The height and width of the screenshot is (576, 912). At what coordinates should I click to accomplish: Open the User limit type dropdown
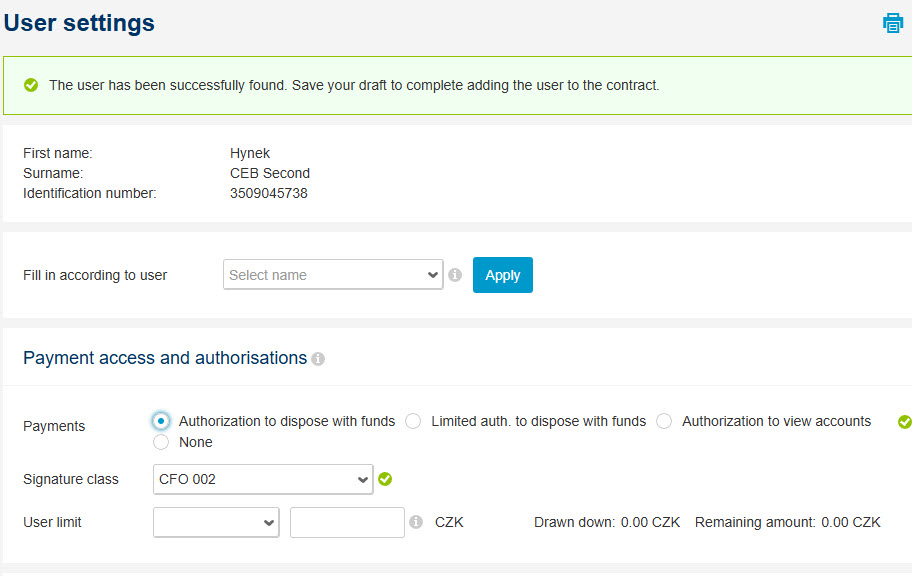tap(216, 522)
